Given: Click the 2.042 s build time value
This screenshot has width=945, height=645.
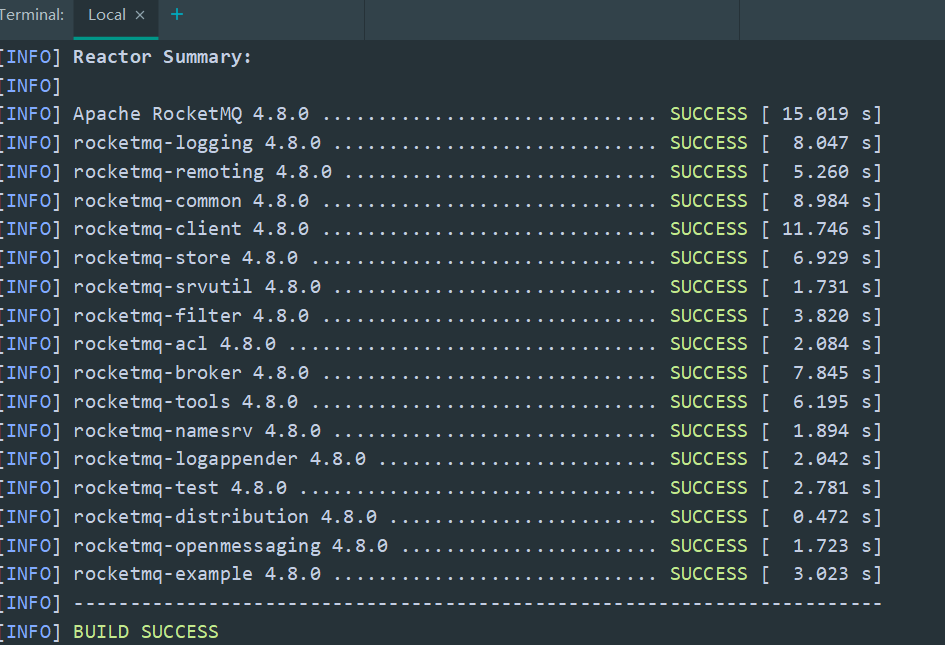Looking at the screenshot, I should [832, 459].
